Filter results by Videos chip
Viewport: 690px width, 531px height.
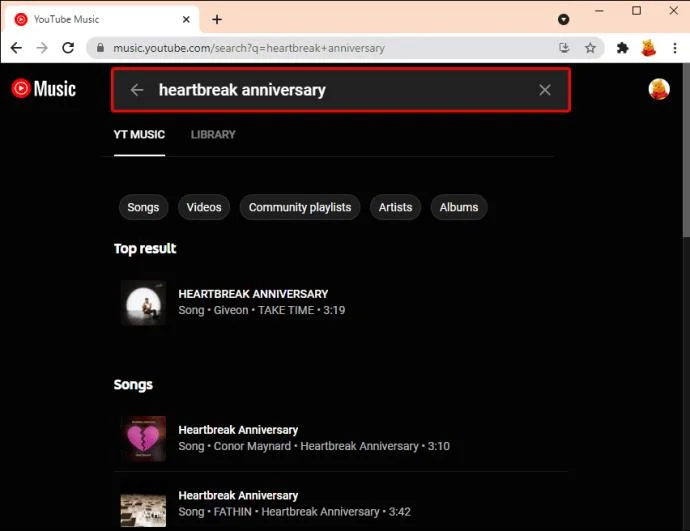(x=204, y=207)
